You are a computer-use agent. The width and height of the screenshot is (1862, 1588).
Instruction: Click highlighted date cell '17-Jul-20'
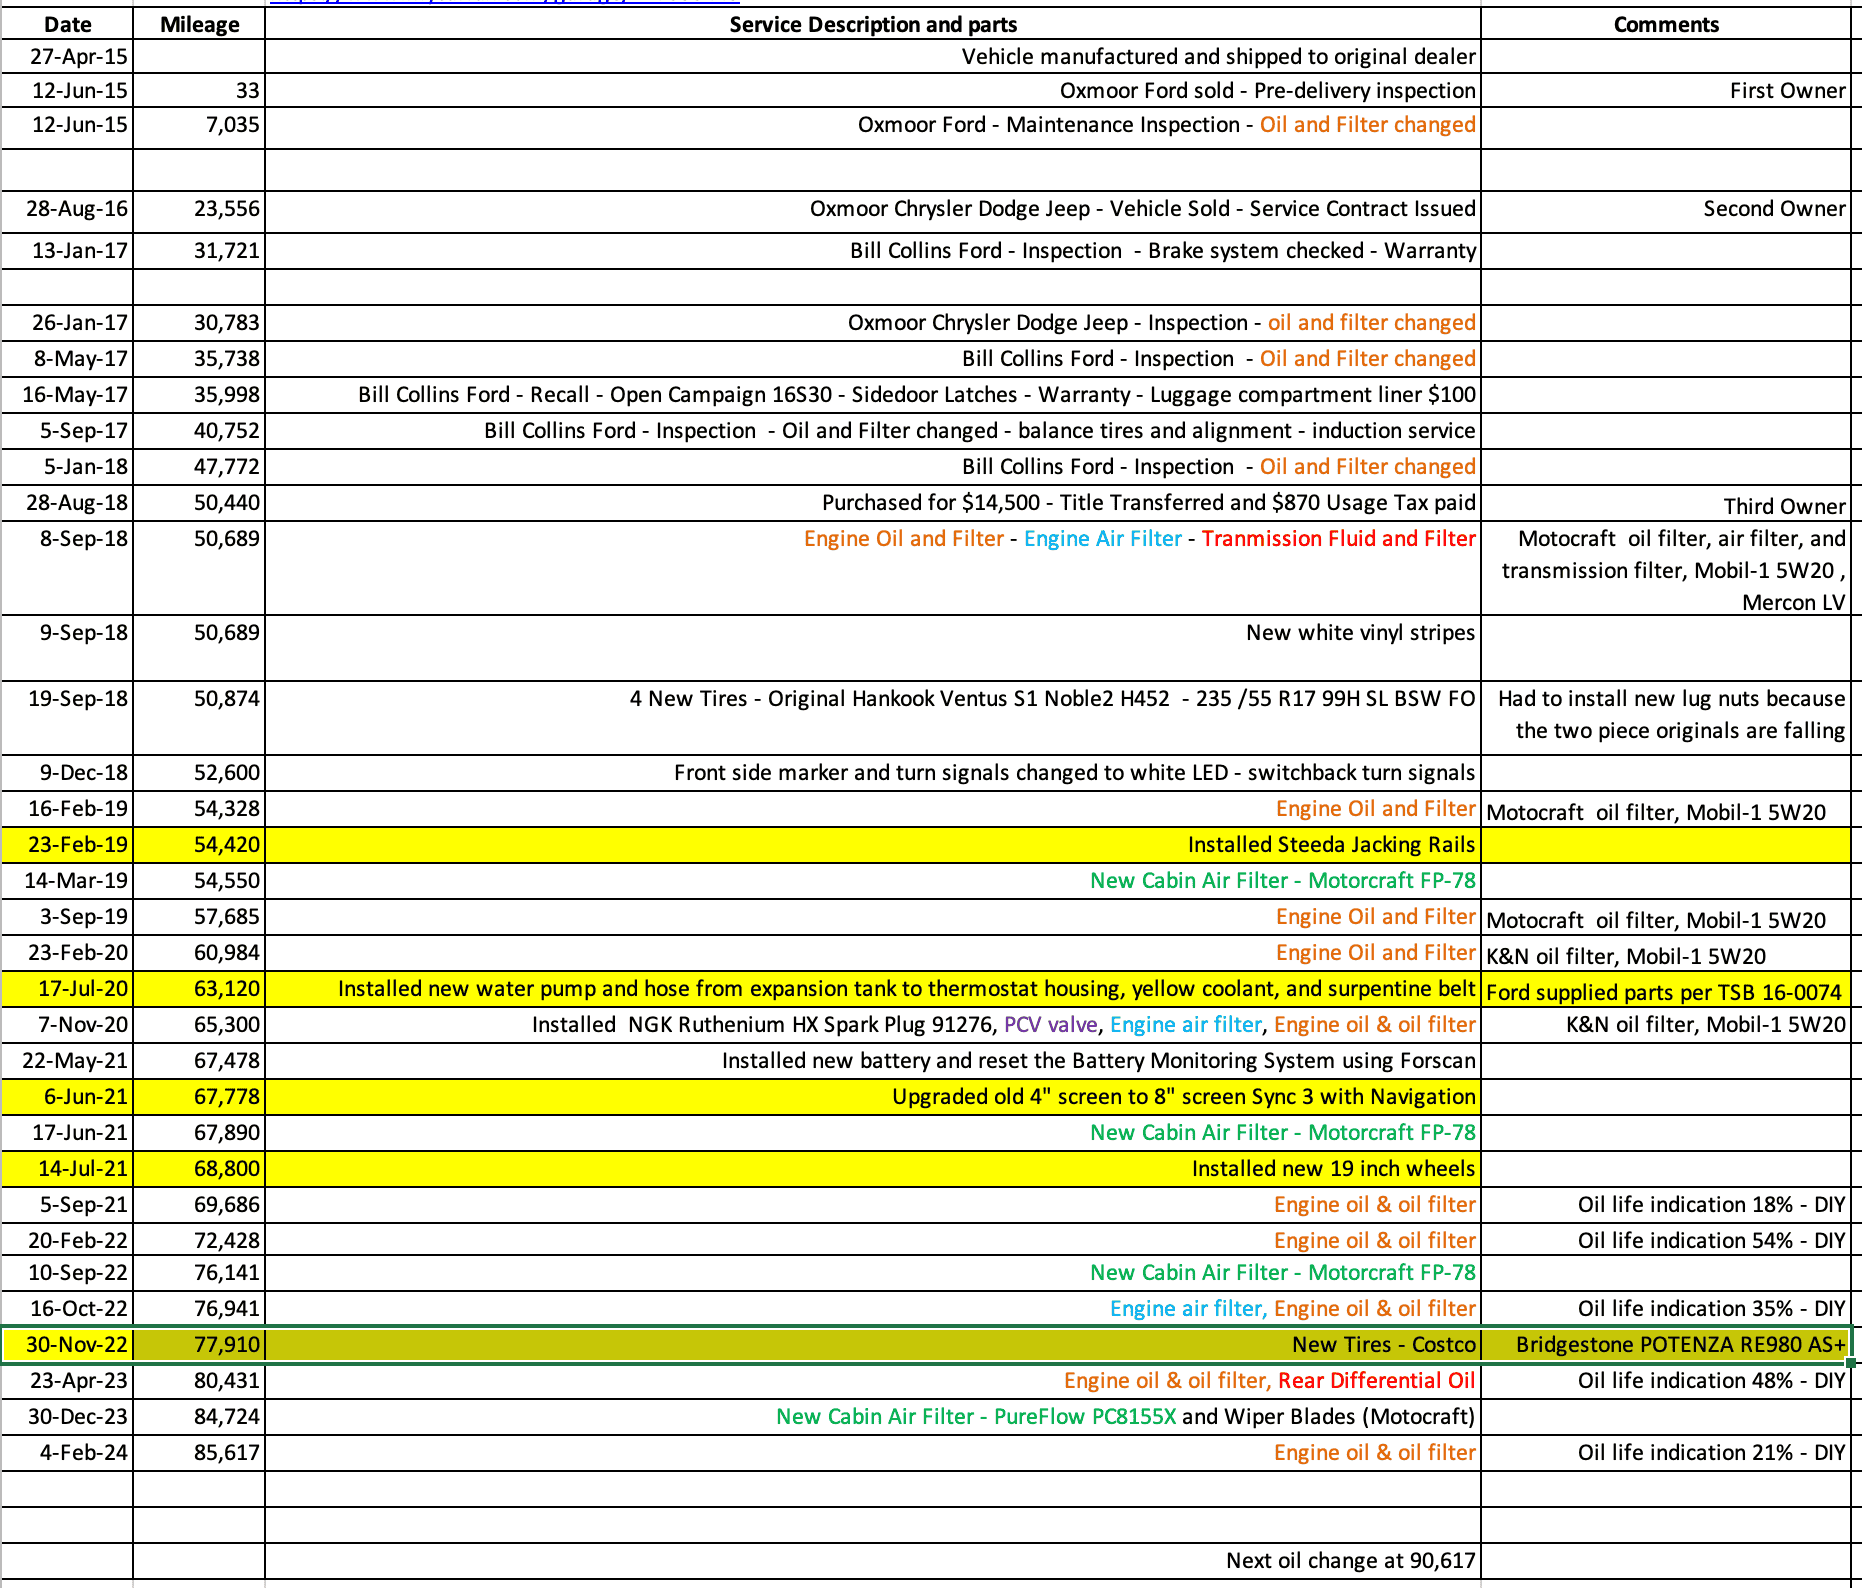tap(67, 989)
